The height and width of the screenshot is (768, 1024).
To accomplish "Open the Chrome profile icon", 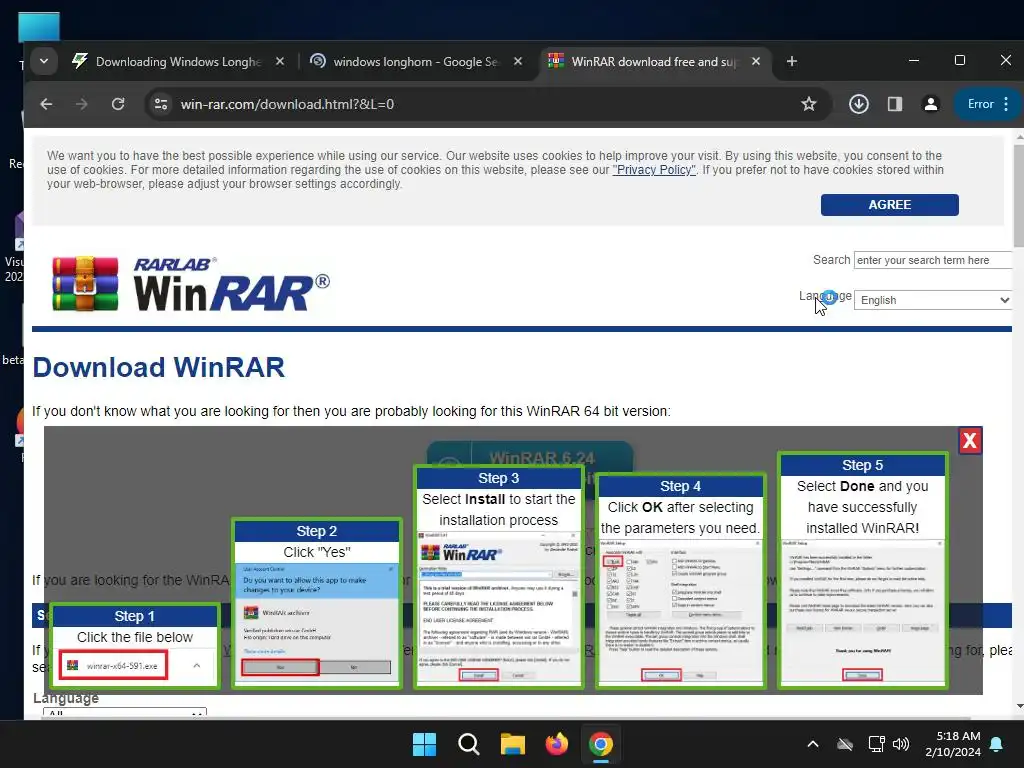I will [x=931, y=104].
